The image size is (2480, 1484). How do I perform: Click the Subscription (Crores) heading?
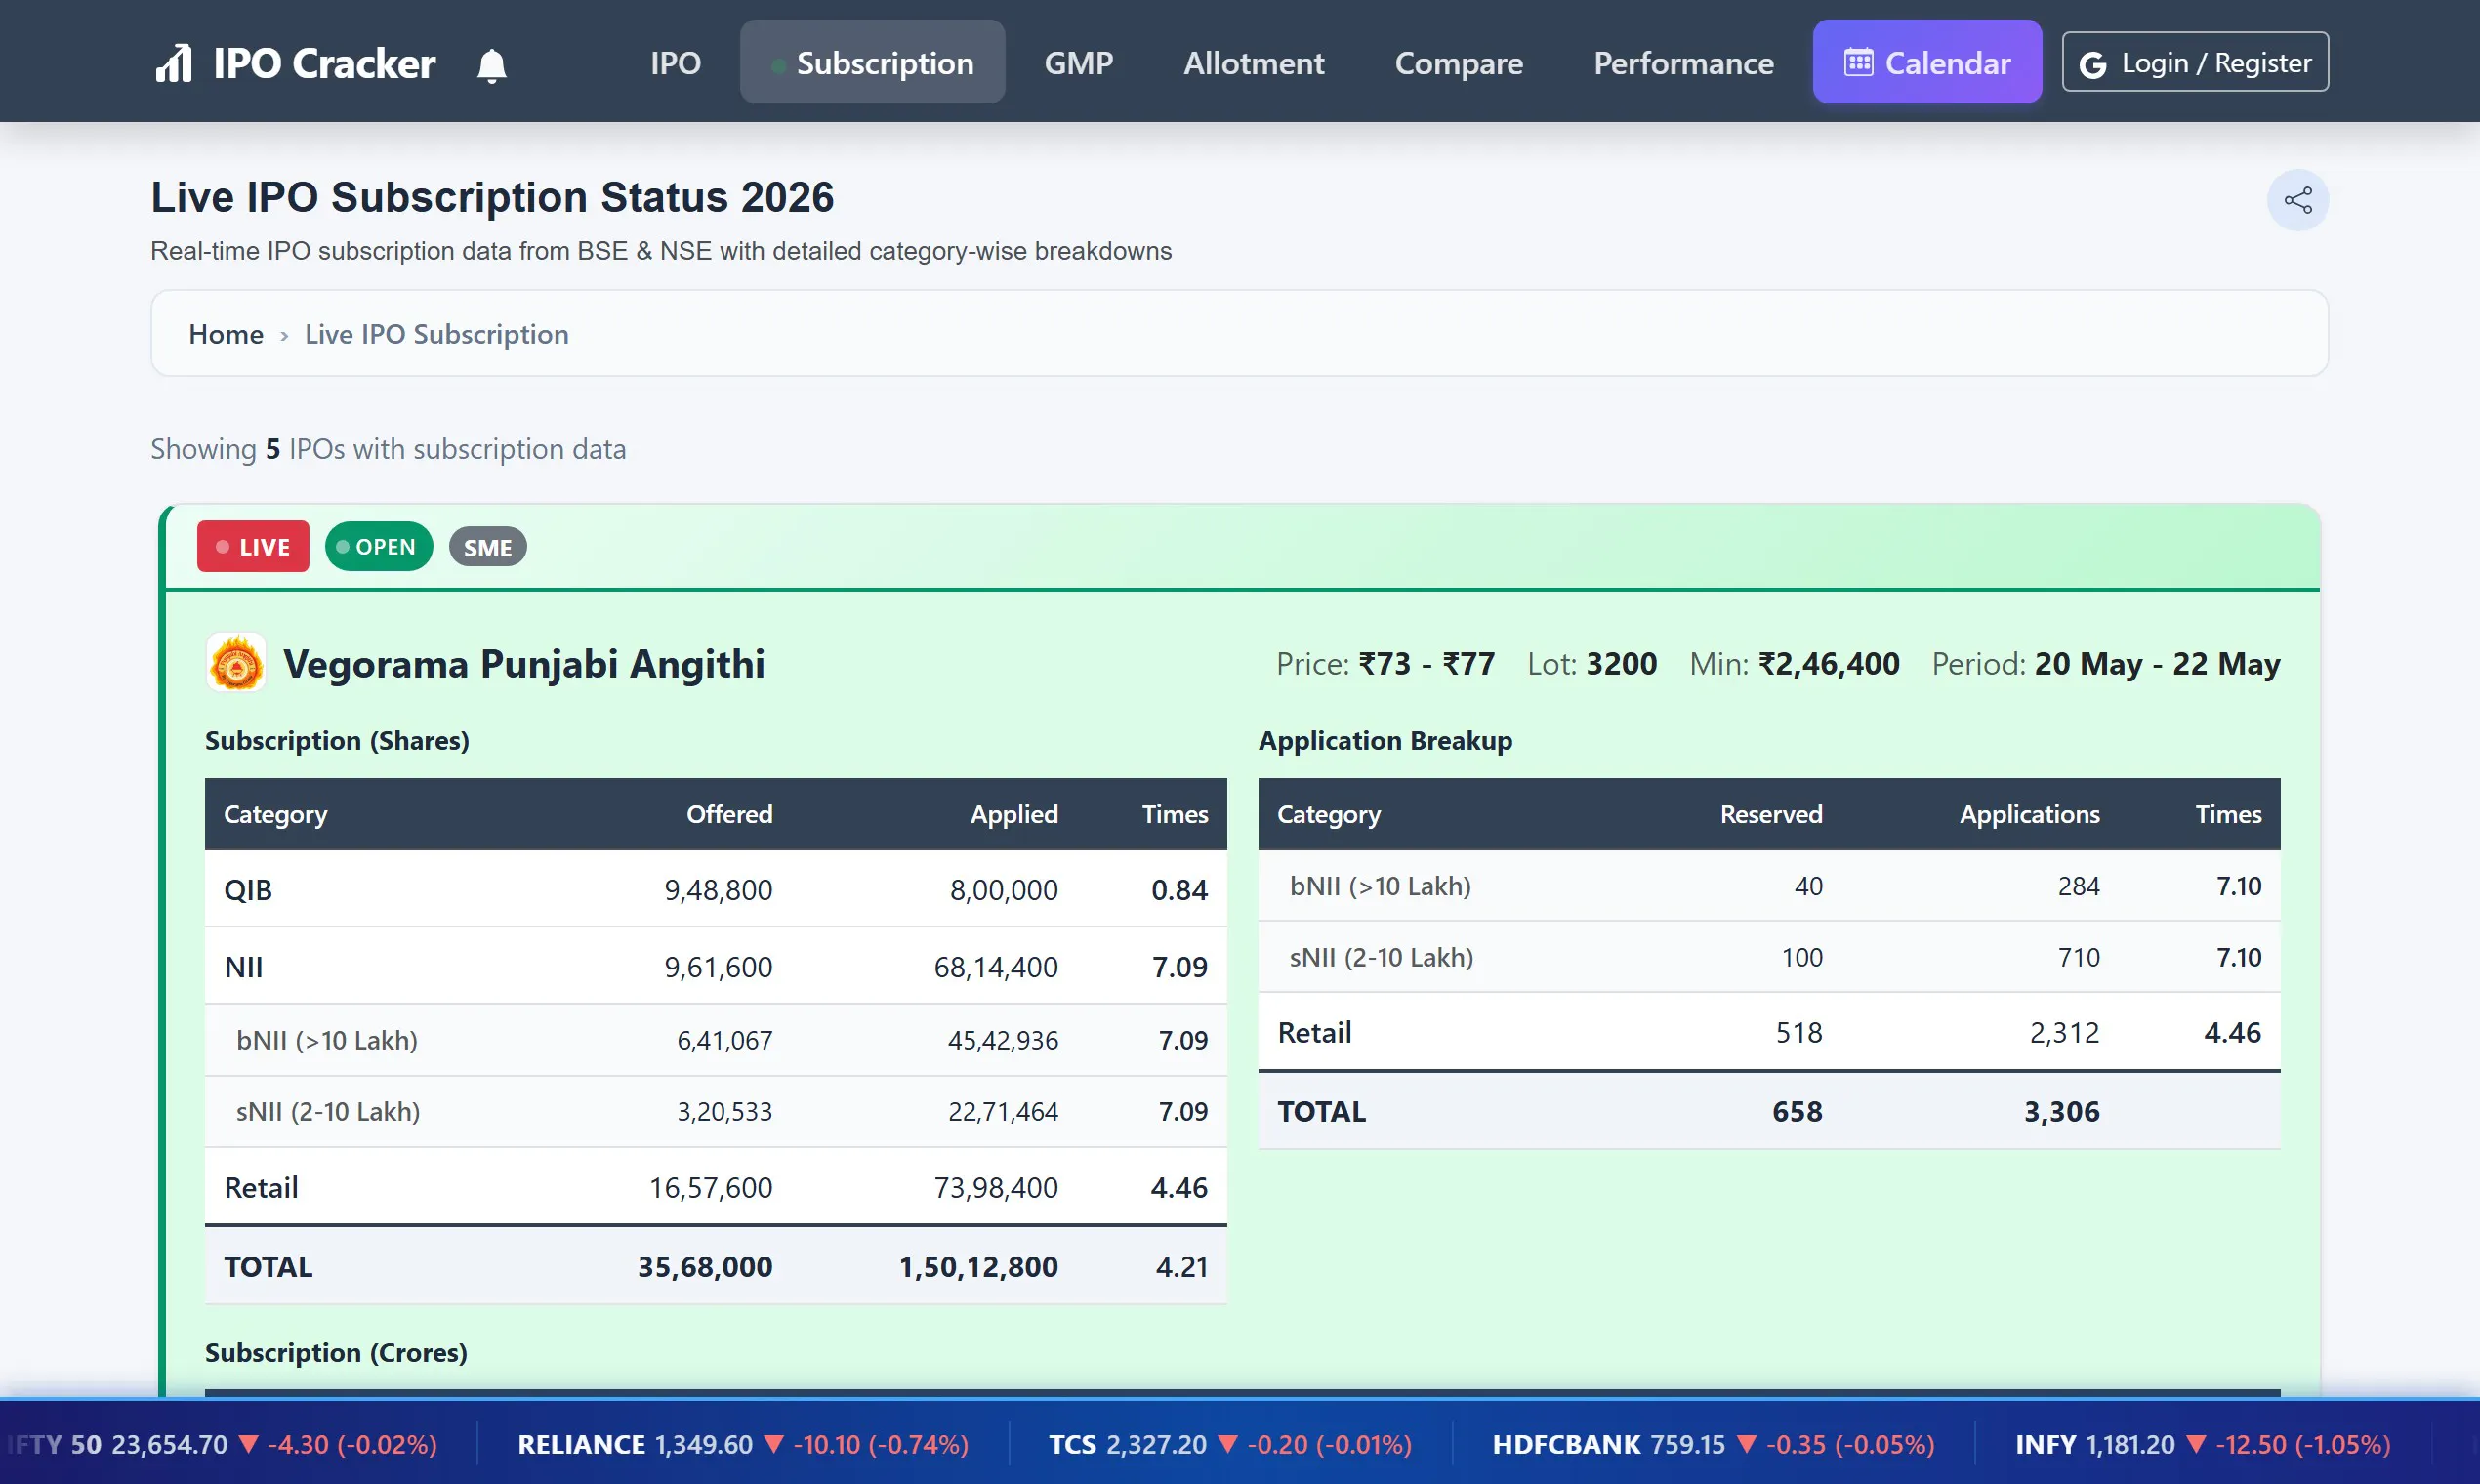point(336,1352)
